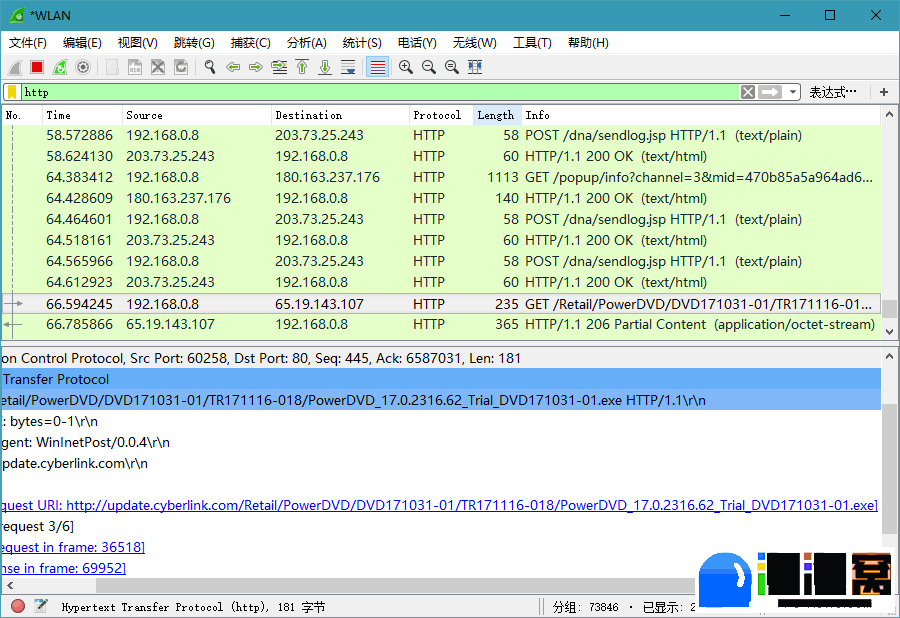
Task: Open the 文件(F) menu
Action: (28, 43)
